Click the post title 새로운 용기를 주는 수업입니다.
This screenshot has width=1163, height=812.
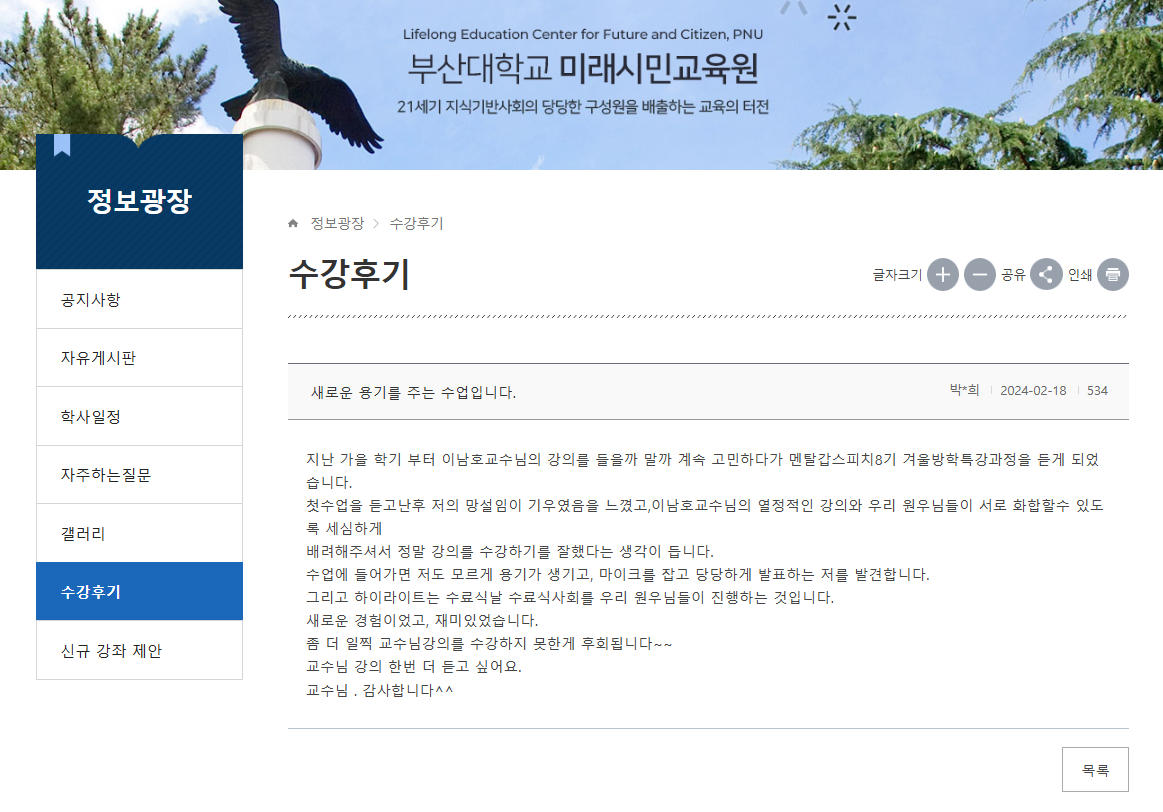point(413,392)
